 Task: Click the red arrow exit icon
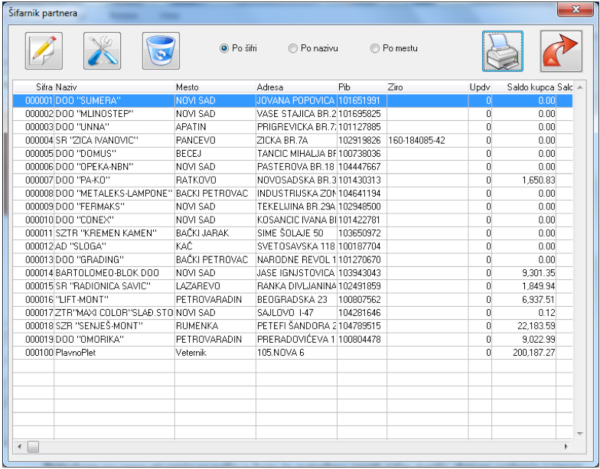(x=561, y=50)
